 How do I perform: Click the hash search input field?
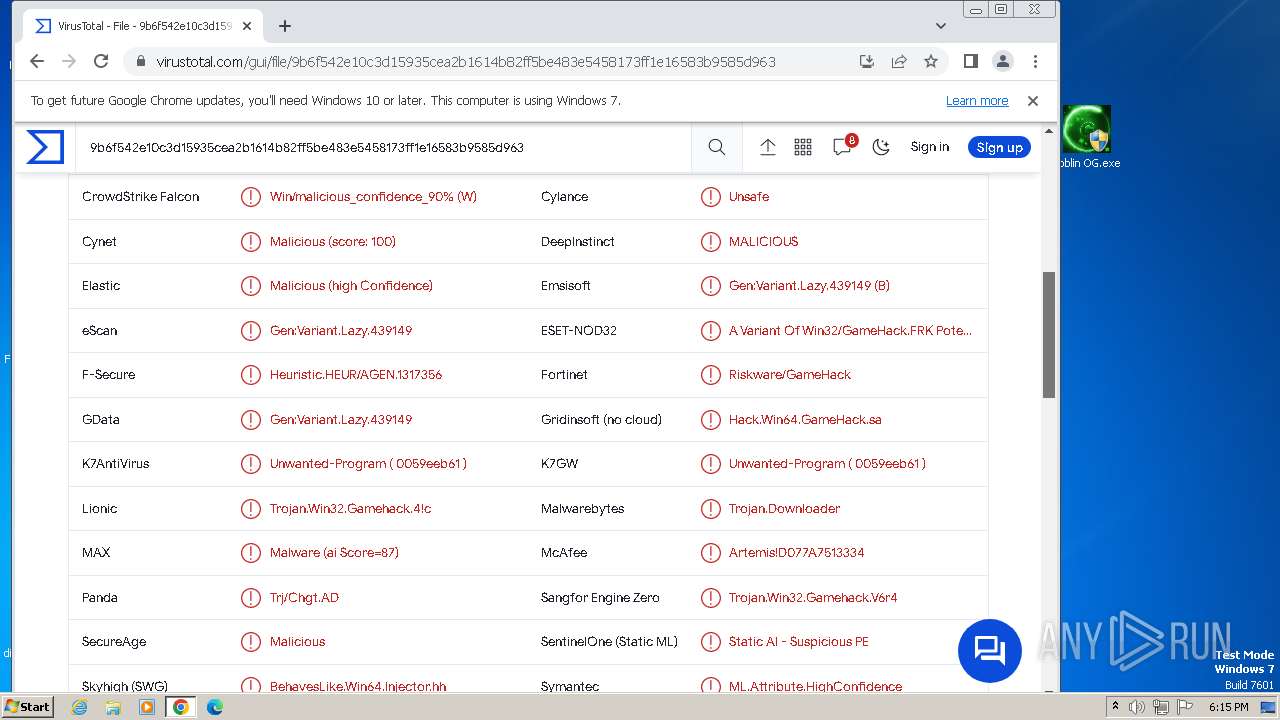click(x=384, y=147)
